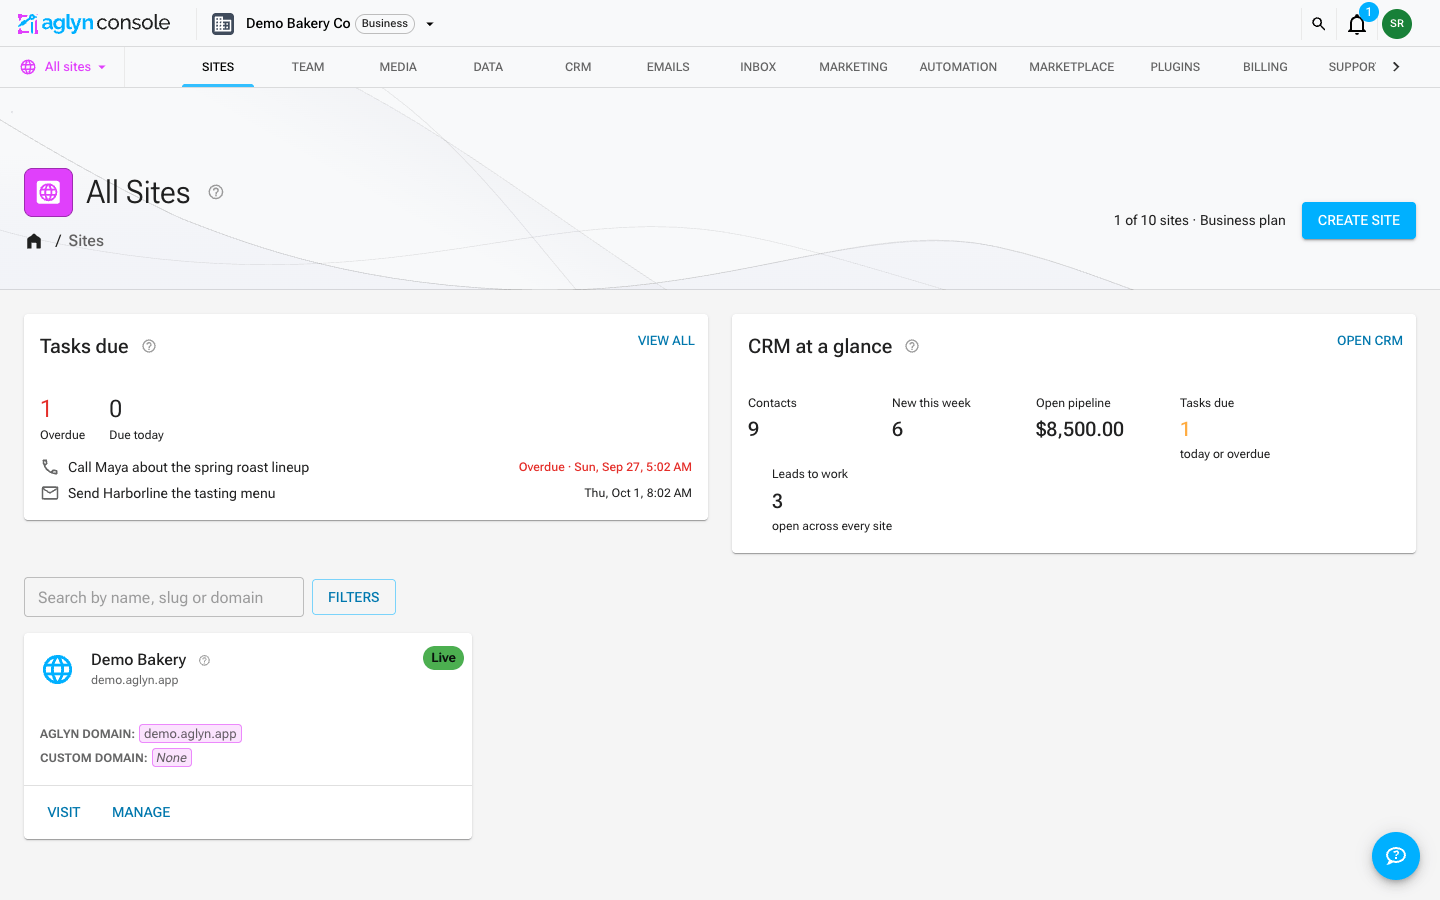This screenshot has width=1440, height=900.
Task: Click the aglyn console logo
Action: [94, 23]
